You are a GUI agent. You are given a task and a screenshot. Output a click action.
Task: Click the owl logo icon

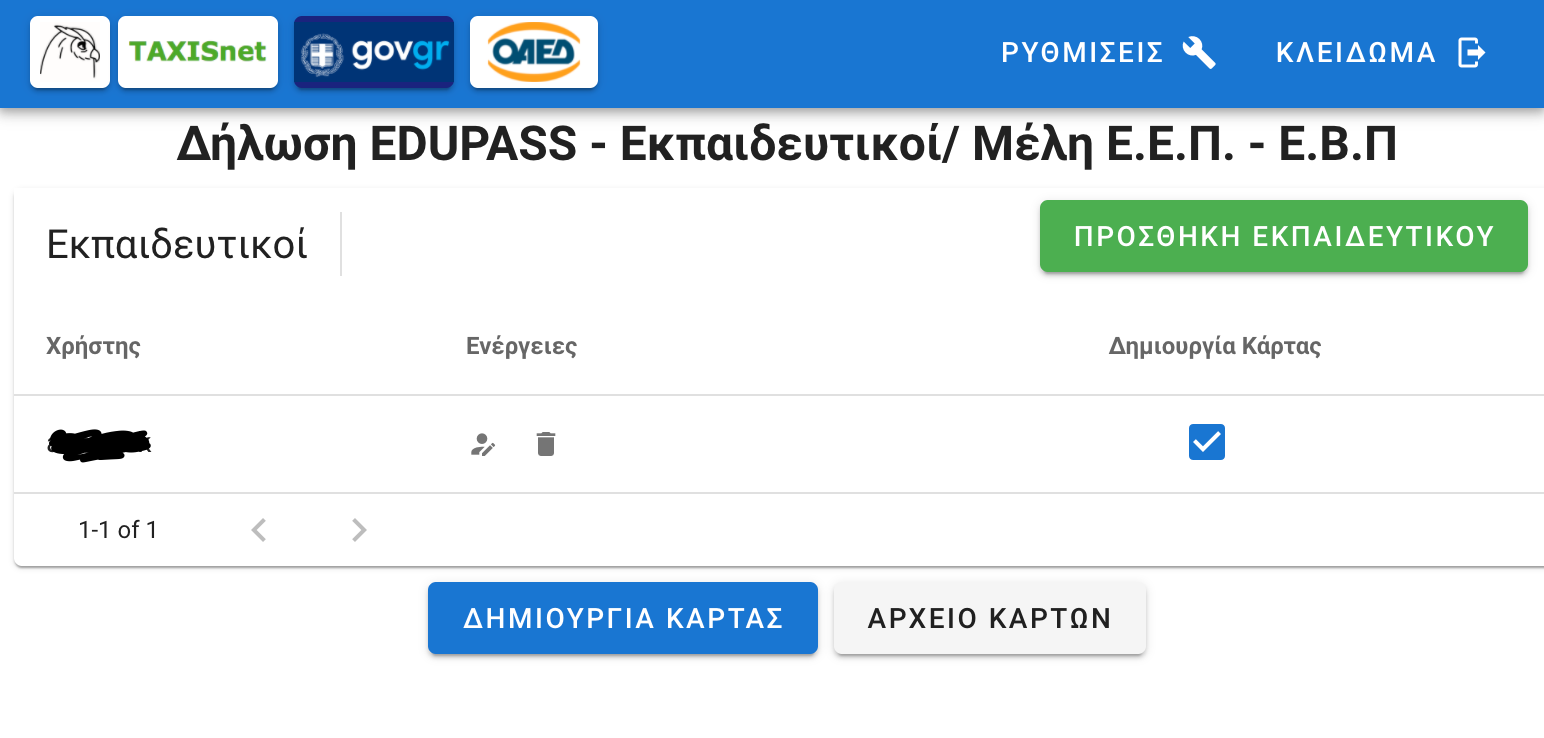pyautogui.click(x=70, y=52)
